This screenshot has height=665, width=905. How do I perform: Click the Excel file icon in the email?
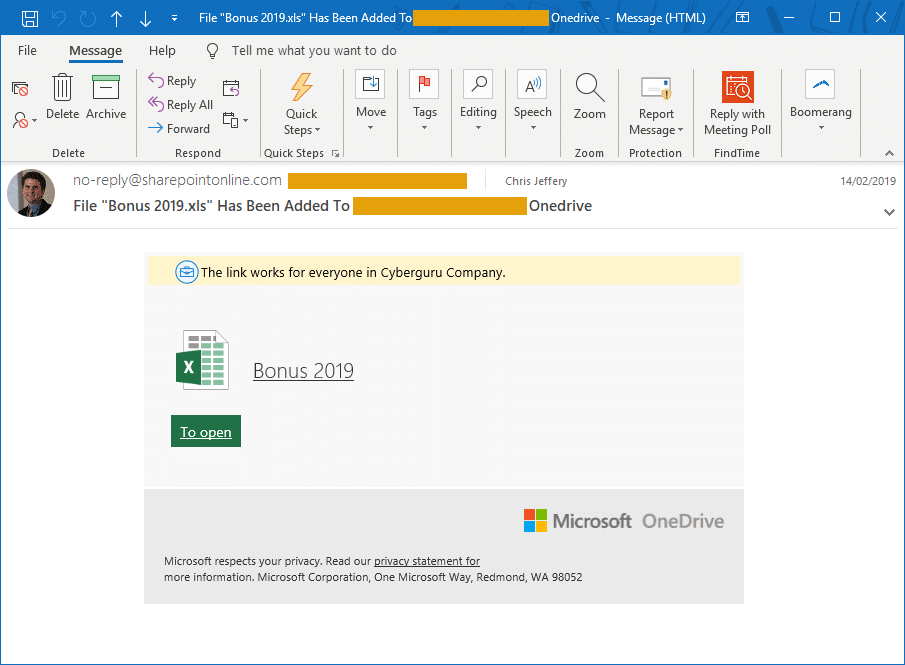203,360
